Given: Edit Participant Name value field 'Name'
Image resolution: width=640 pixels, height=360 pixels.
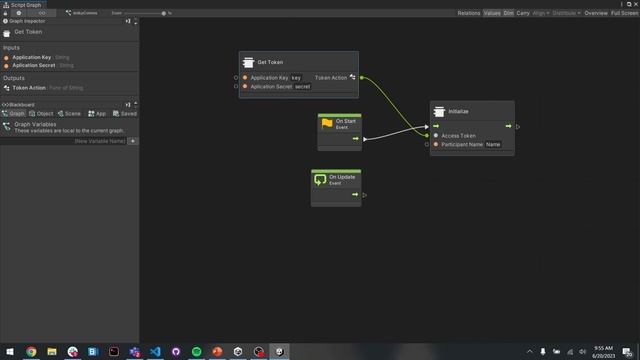Looking at the screenshot, I should point(493,144).
